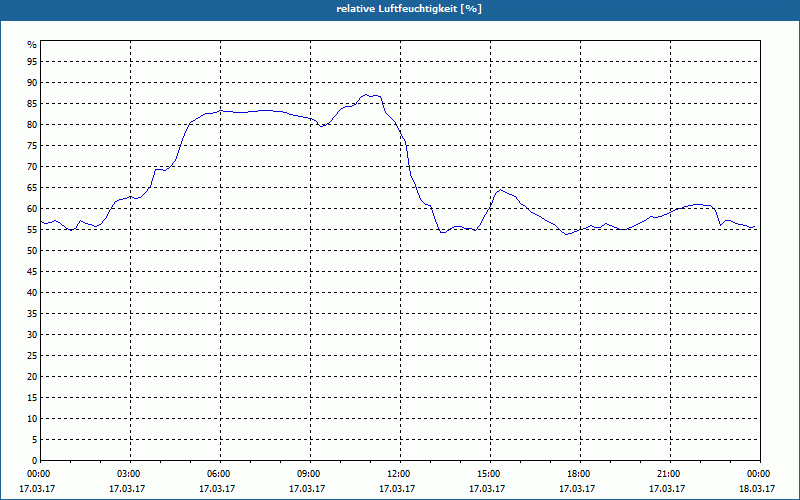Pick the 35 y-axis tick label
Image resolution: width=800 pixels, height=500 pixels.
(x=32, y=314)
